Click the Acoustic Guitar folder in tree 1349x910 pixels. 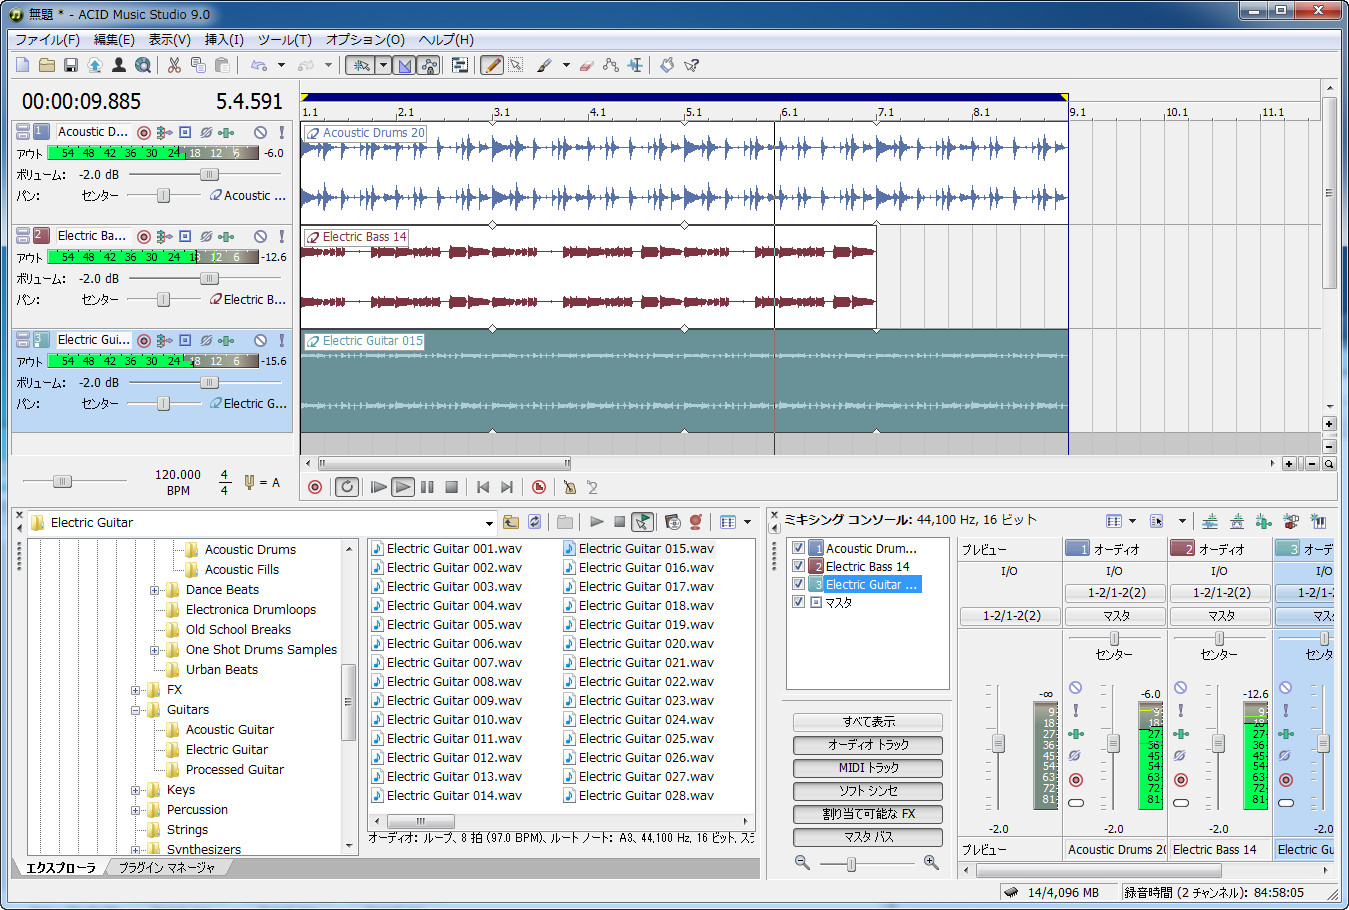tap(229, 730)
